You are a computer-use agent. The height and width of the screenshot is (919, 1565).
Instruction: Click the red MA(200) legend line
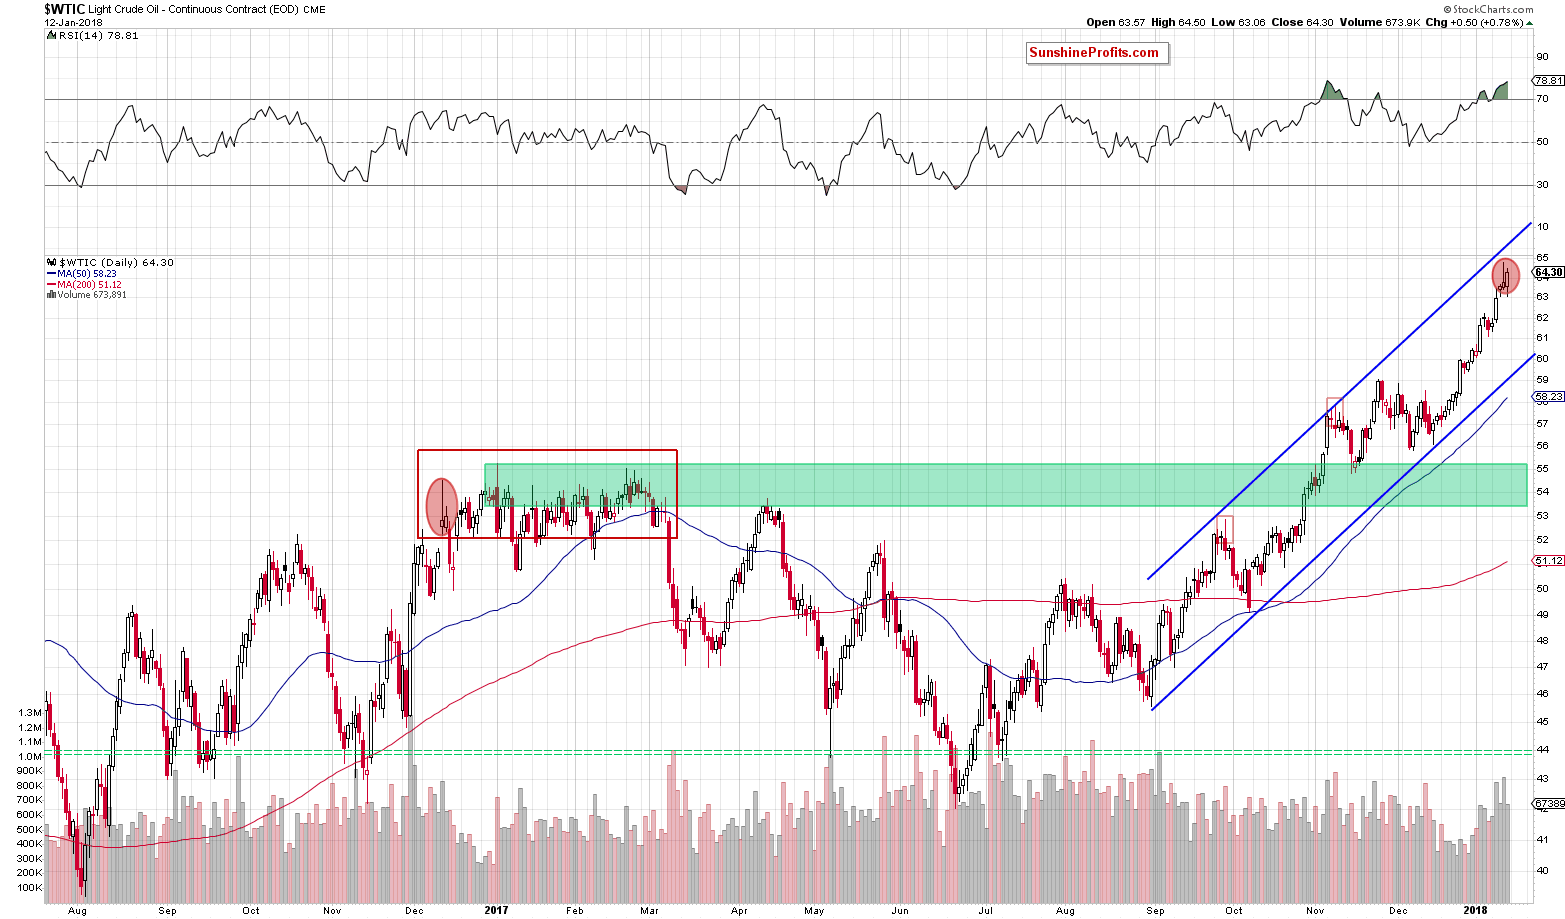point(51,285)
